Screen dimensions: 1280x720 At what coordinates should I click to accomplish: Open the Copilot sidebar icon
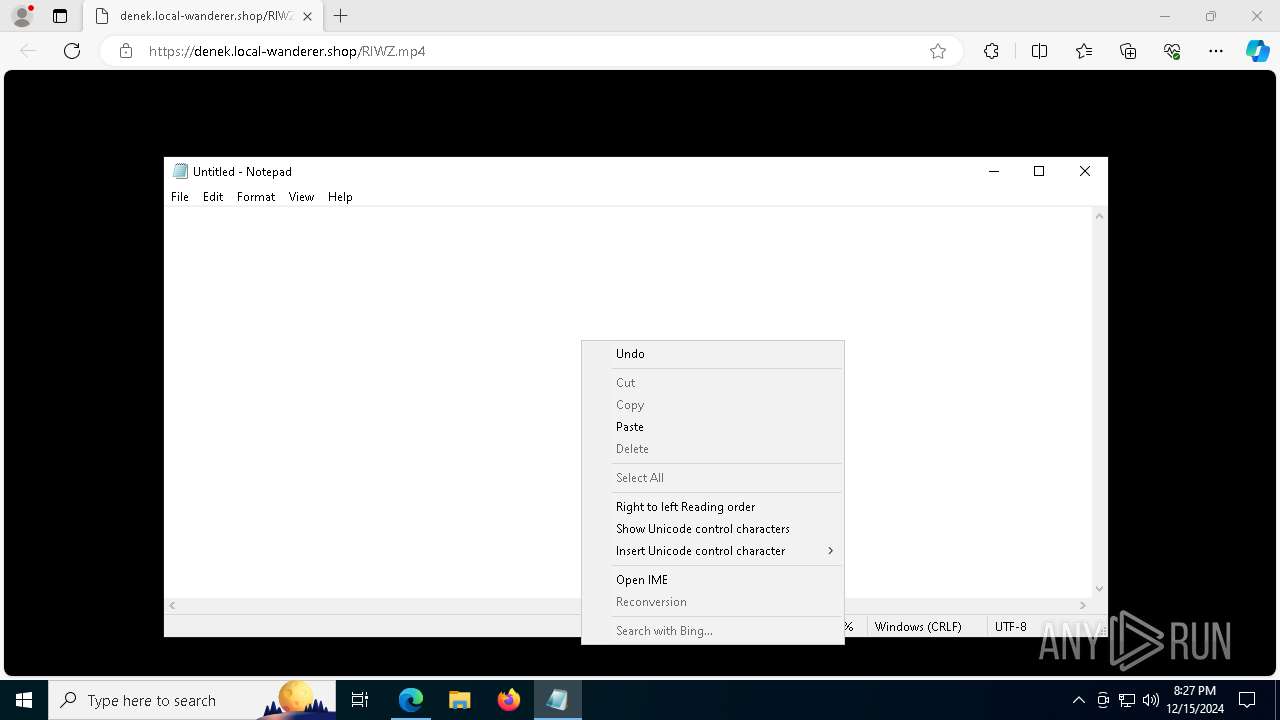pos(1257,51)
